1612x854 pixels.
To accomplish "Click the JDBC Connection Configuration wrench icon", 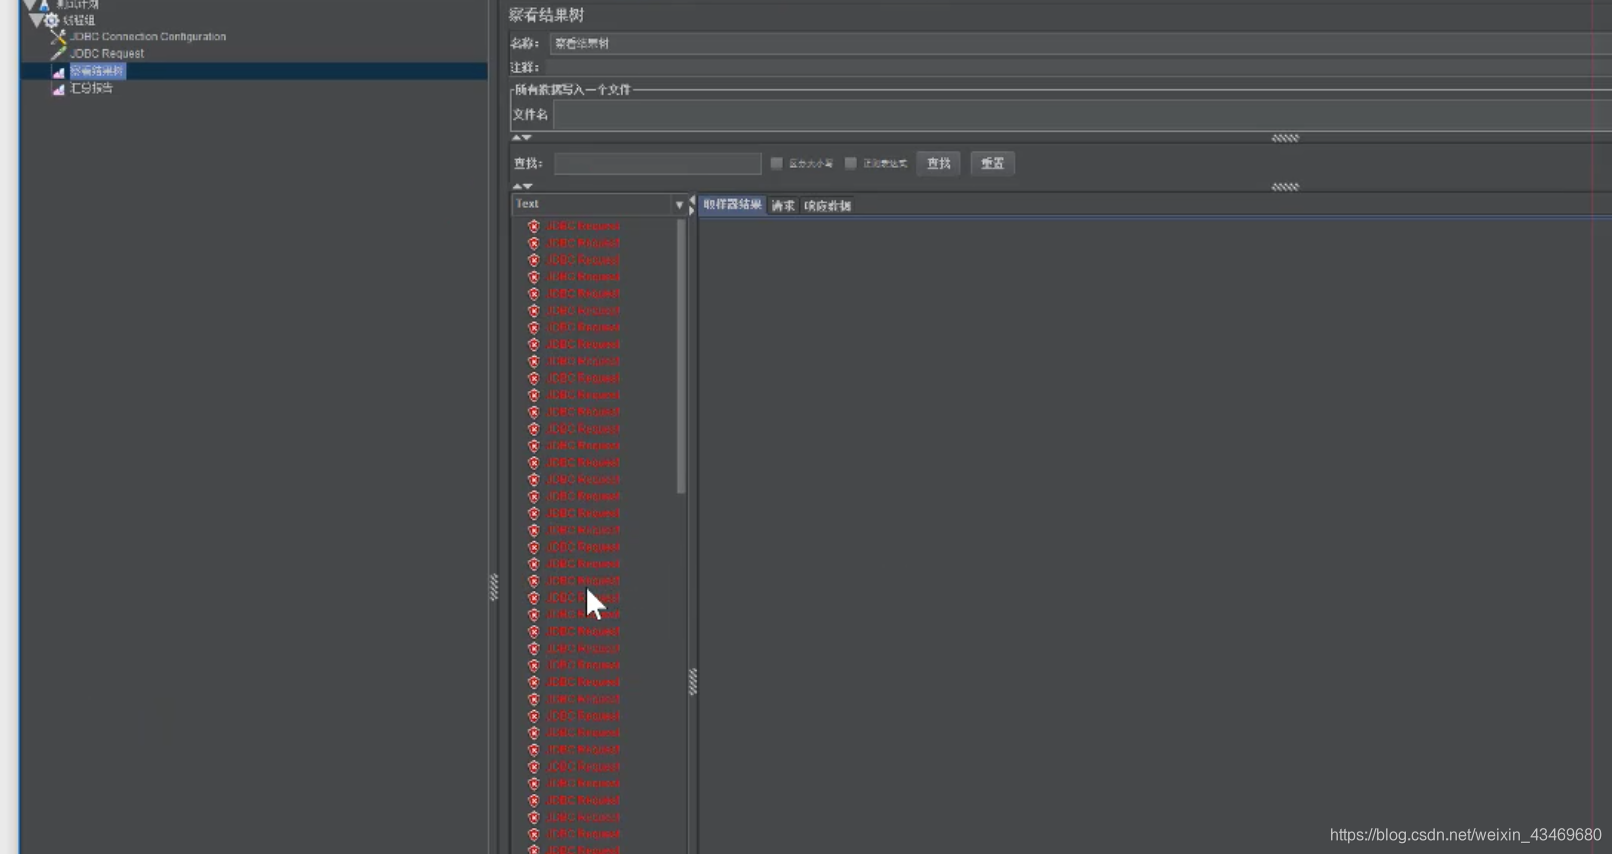I will click(x=58, y=37).
